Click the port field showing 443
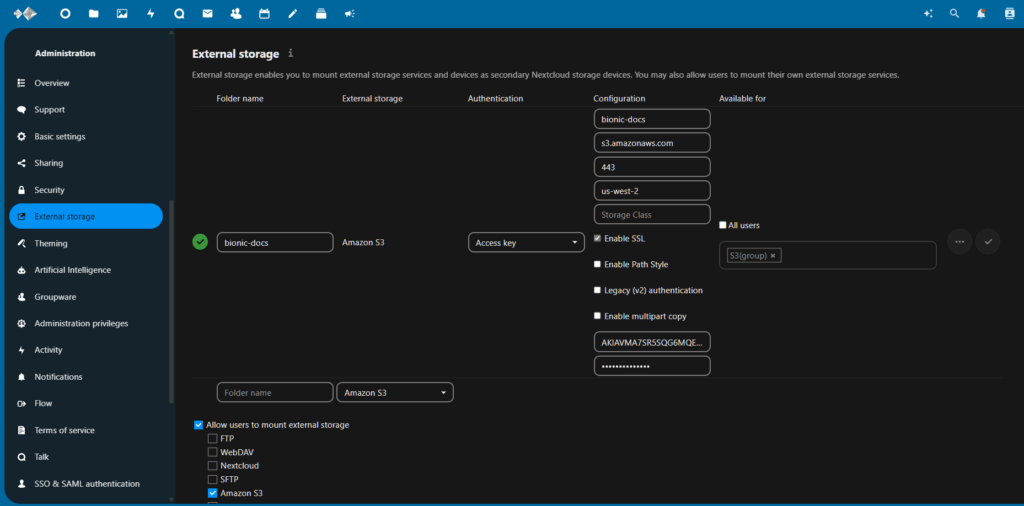 tap(652, 166)
